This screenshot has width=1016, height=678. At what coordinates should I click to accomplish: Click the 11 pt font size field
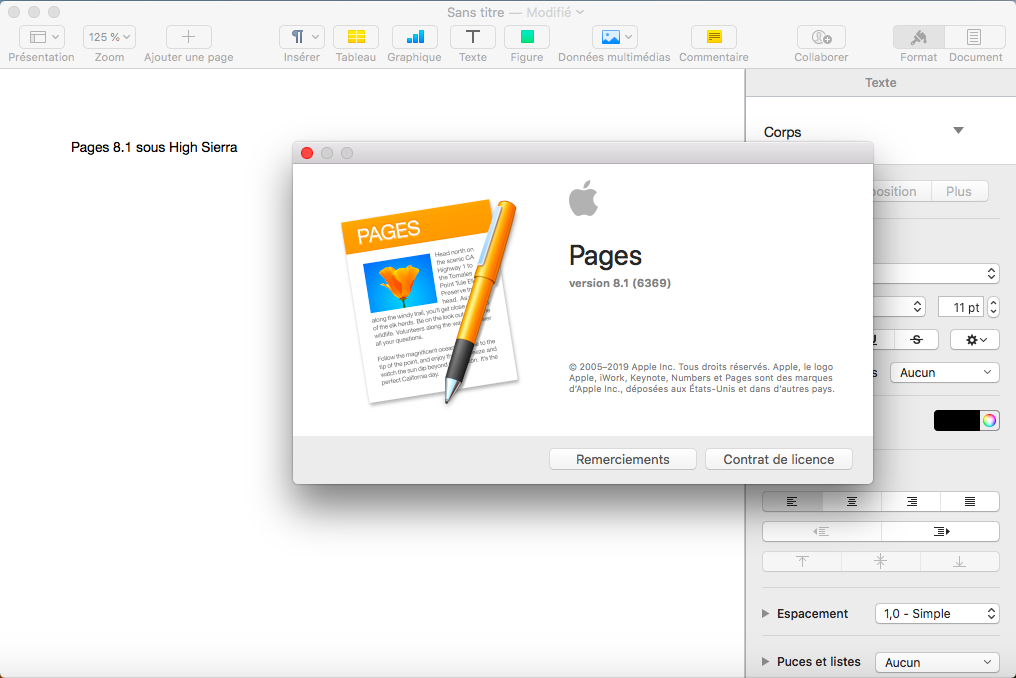pyautogui.click(x=961, y=307)
